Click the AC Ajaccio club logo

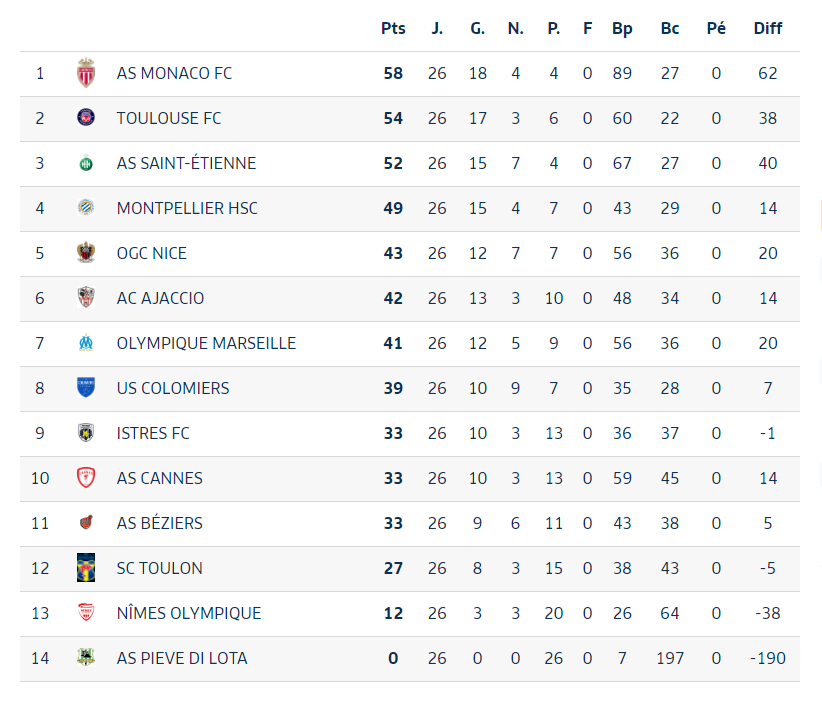pyautogui.click(x=86, y=298)
